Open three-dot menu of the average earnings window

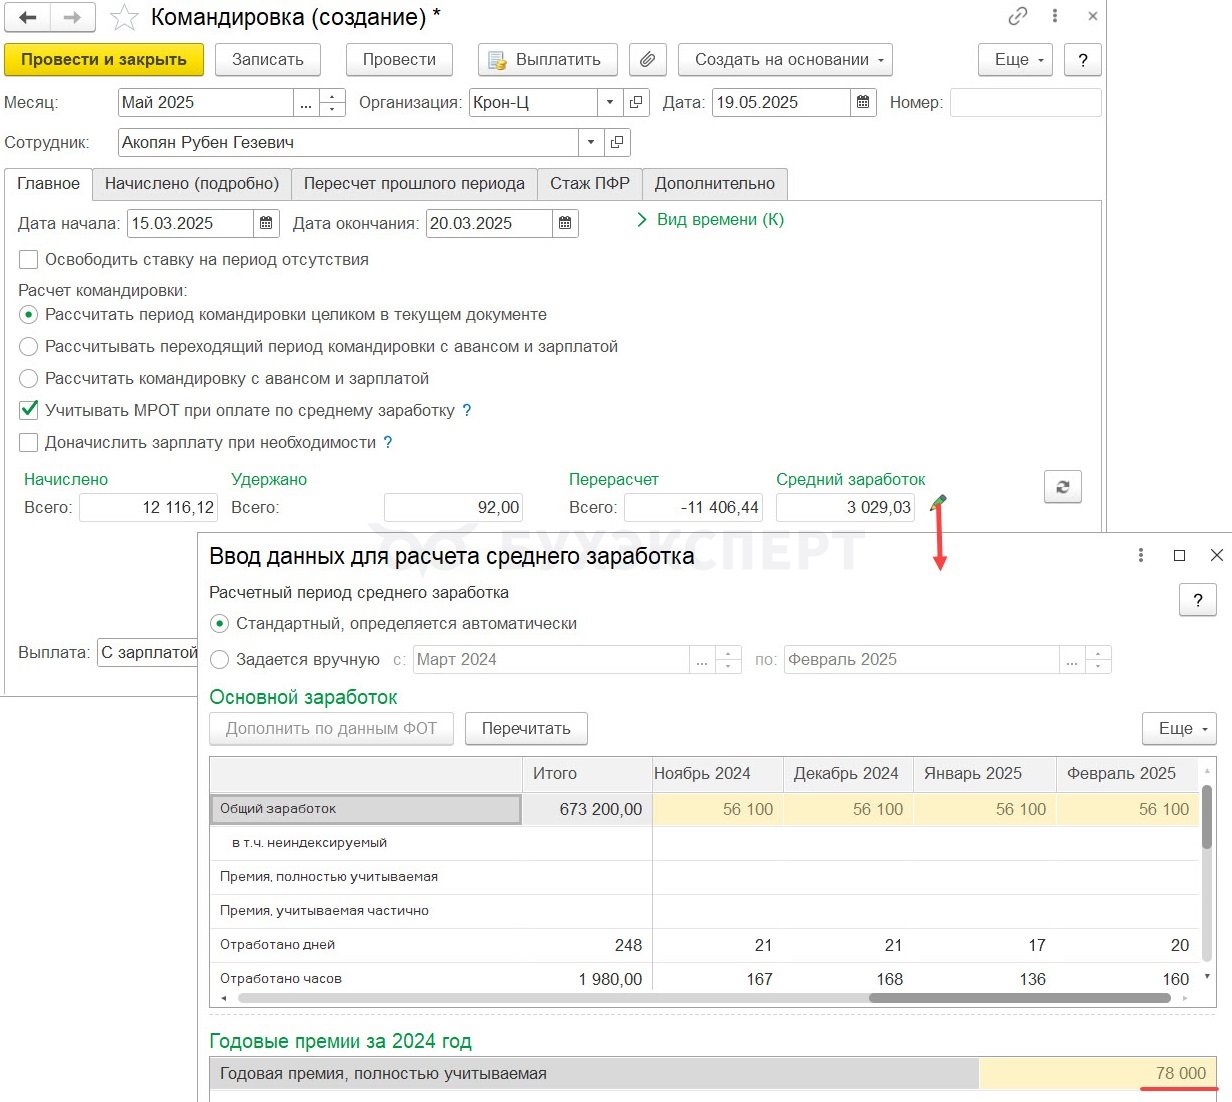1141,555
